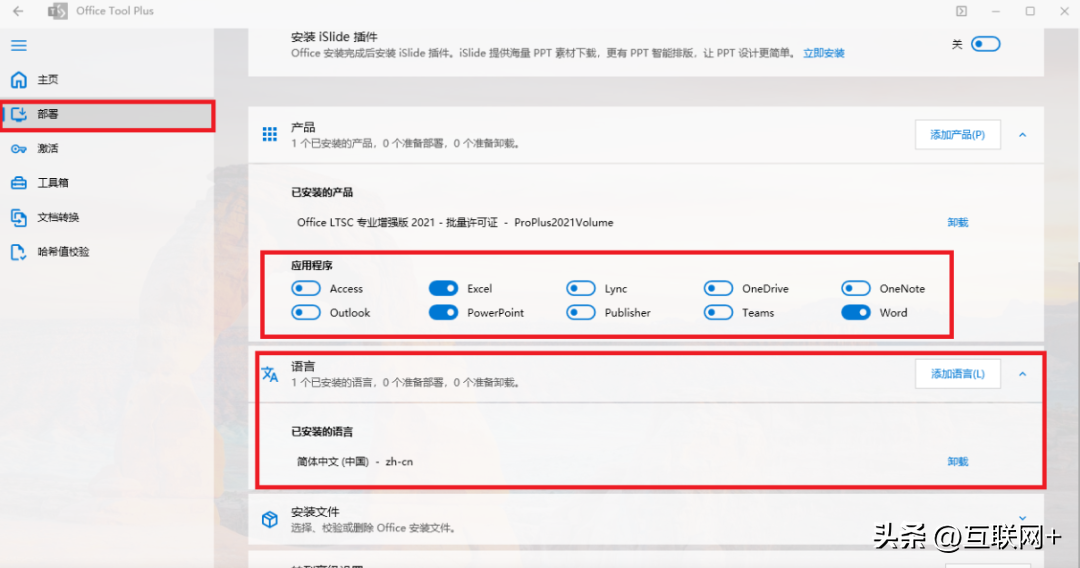1080x568 pixels.
Task: Click the language translate icon
Action: pos(270,374)
